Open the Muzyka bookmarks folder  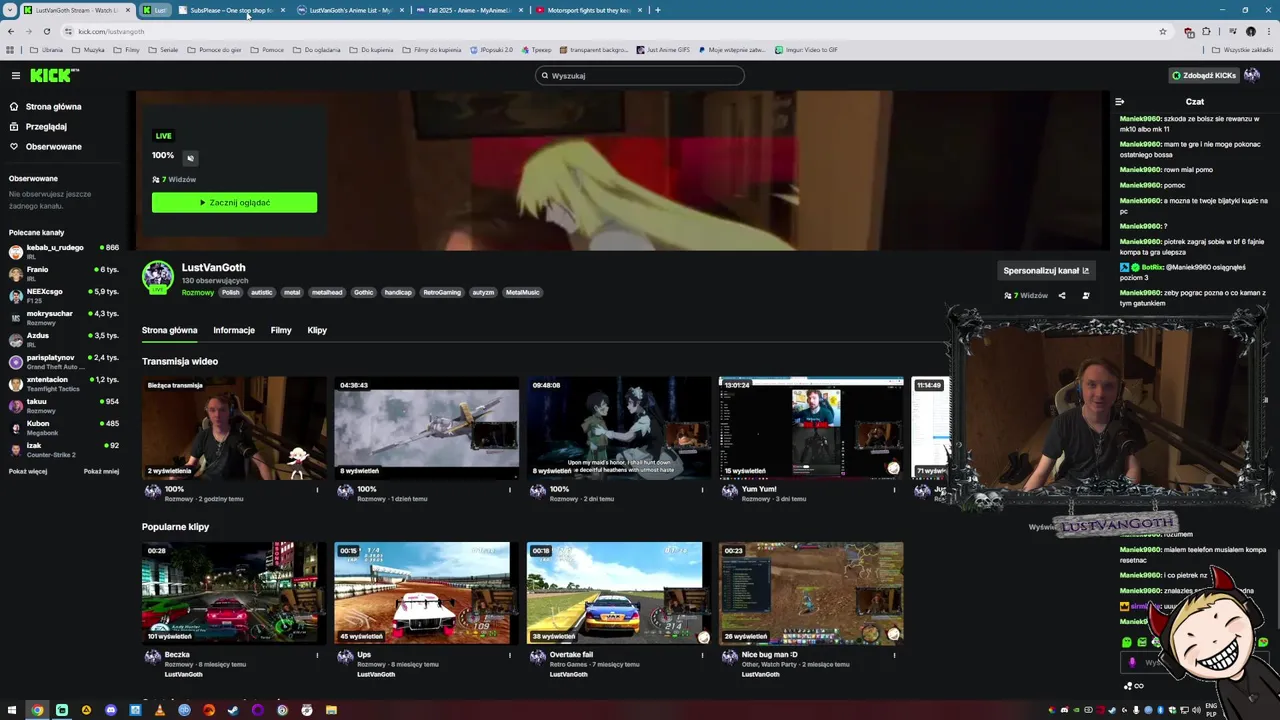[89, 50]
